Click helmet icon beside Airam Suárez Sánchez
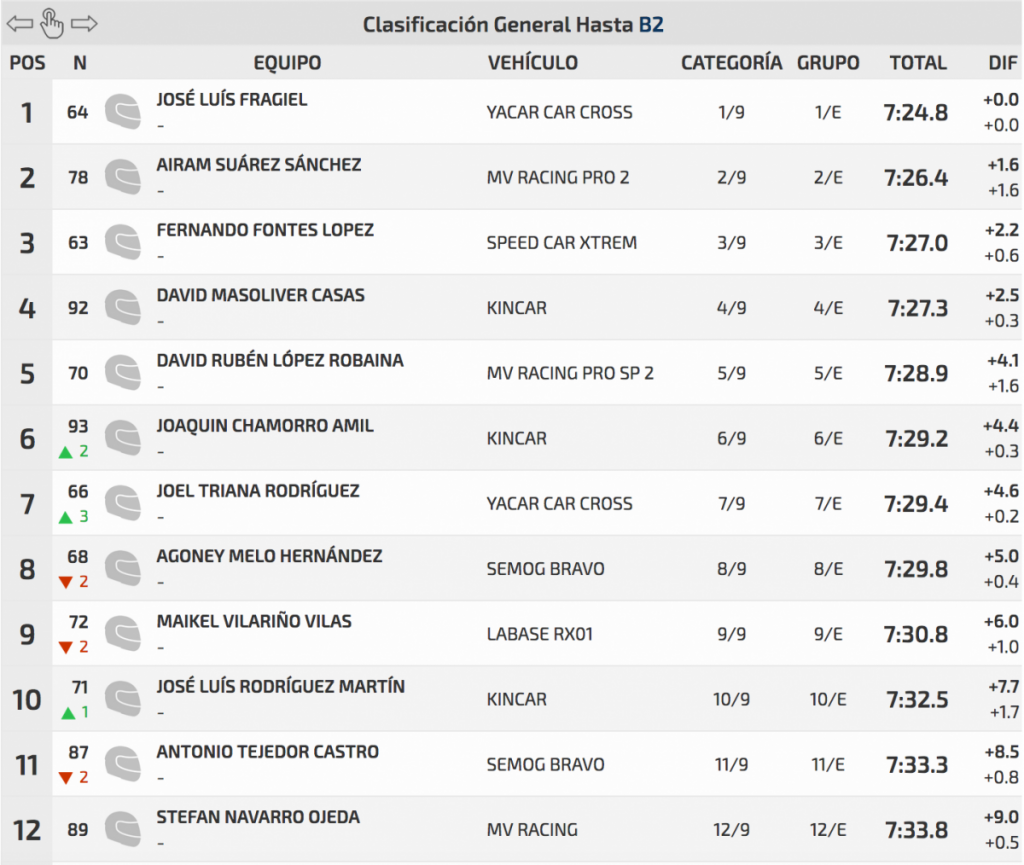Image resolution: width=1024 pixels, height=865 pixels. tap(123, 177)
